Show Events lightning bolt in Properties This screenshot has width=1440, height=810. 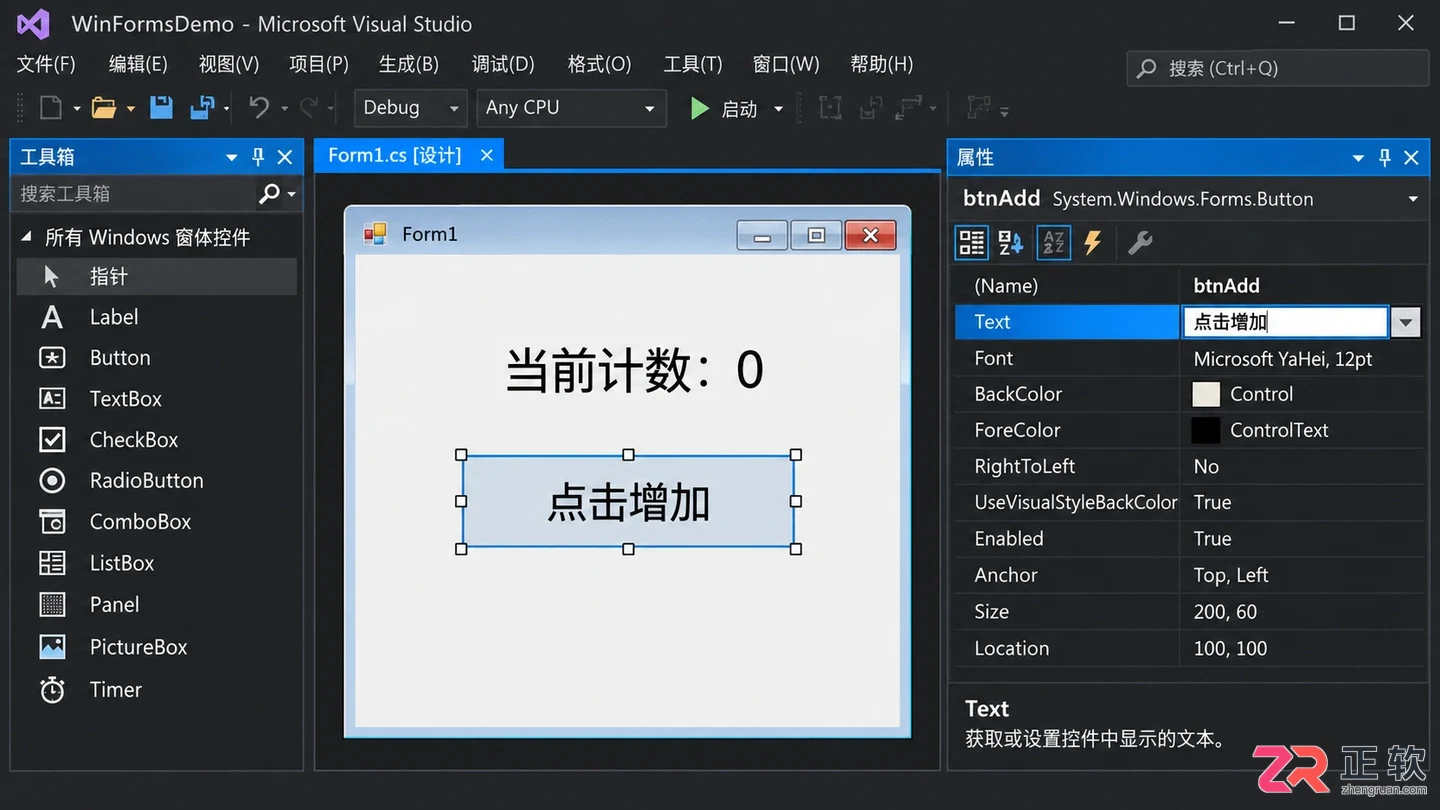[x=1093, y=242]
